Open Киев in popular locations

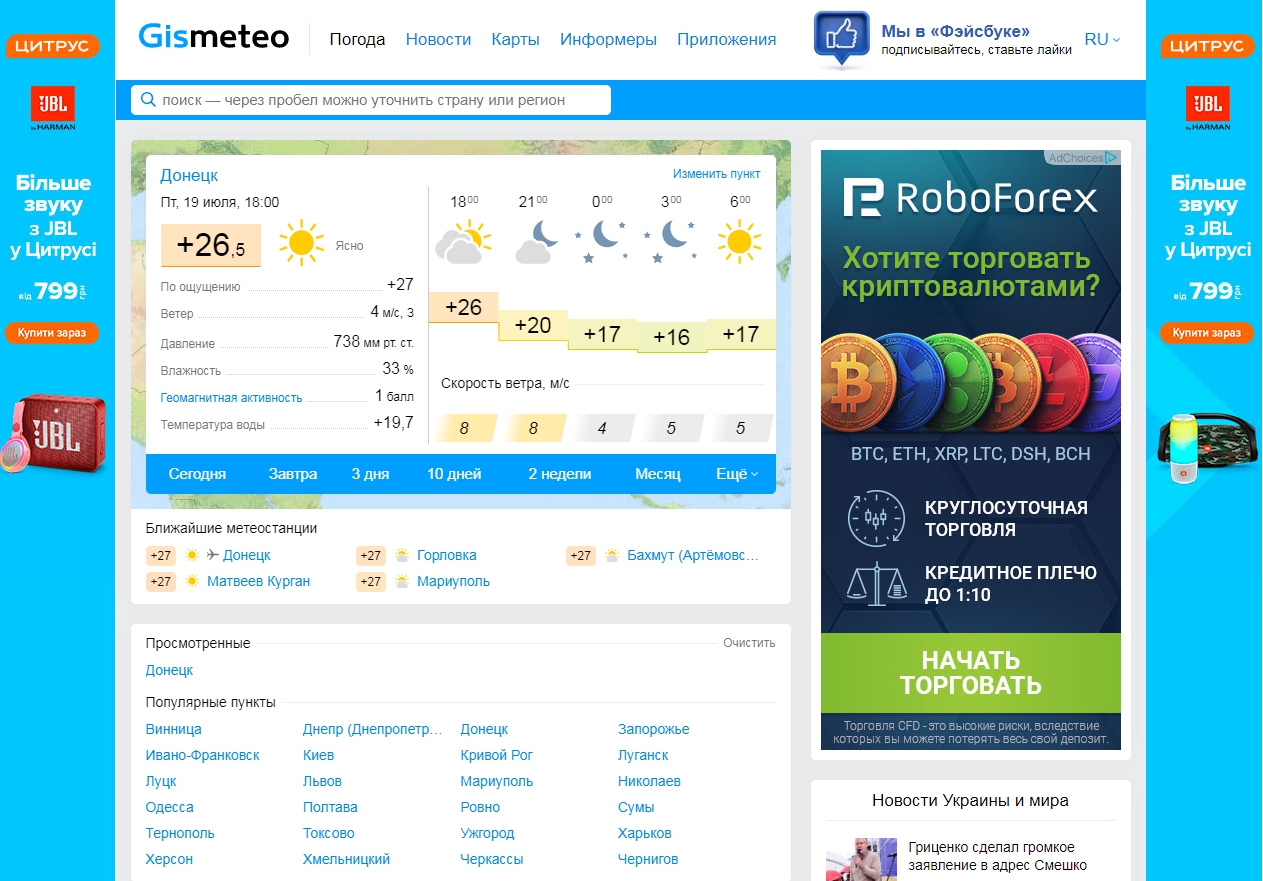tap(318, 755)
